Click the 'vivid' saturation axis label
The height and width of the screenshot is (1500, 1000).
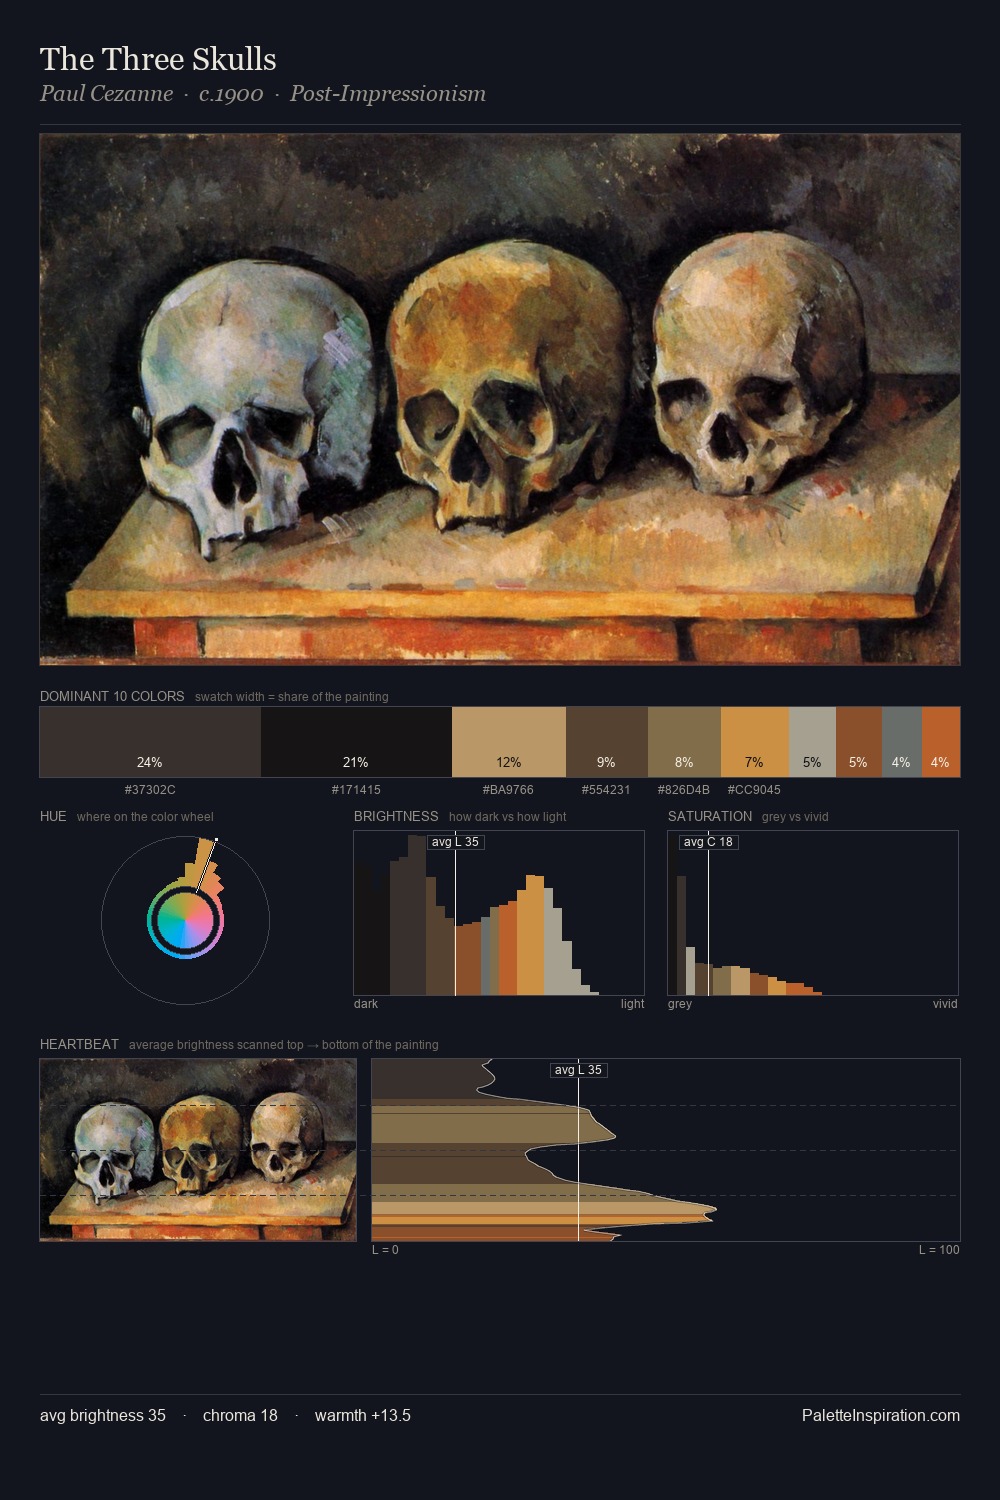pyautogui.click(x=945, y=1004)
